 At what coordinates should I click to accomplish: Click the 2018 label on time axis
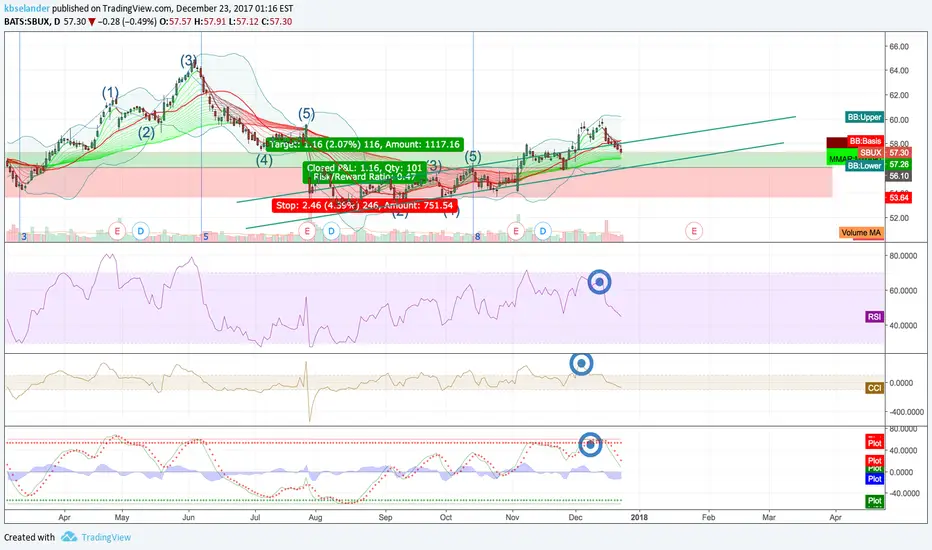pos(639,517)
